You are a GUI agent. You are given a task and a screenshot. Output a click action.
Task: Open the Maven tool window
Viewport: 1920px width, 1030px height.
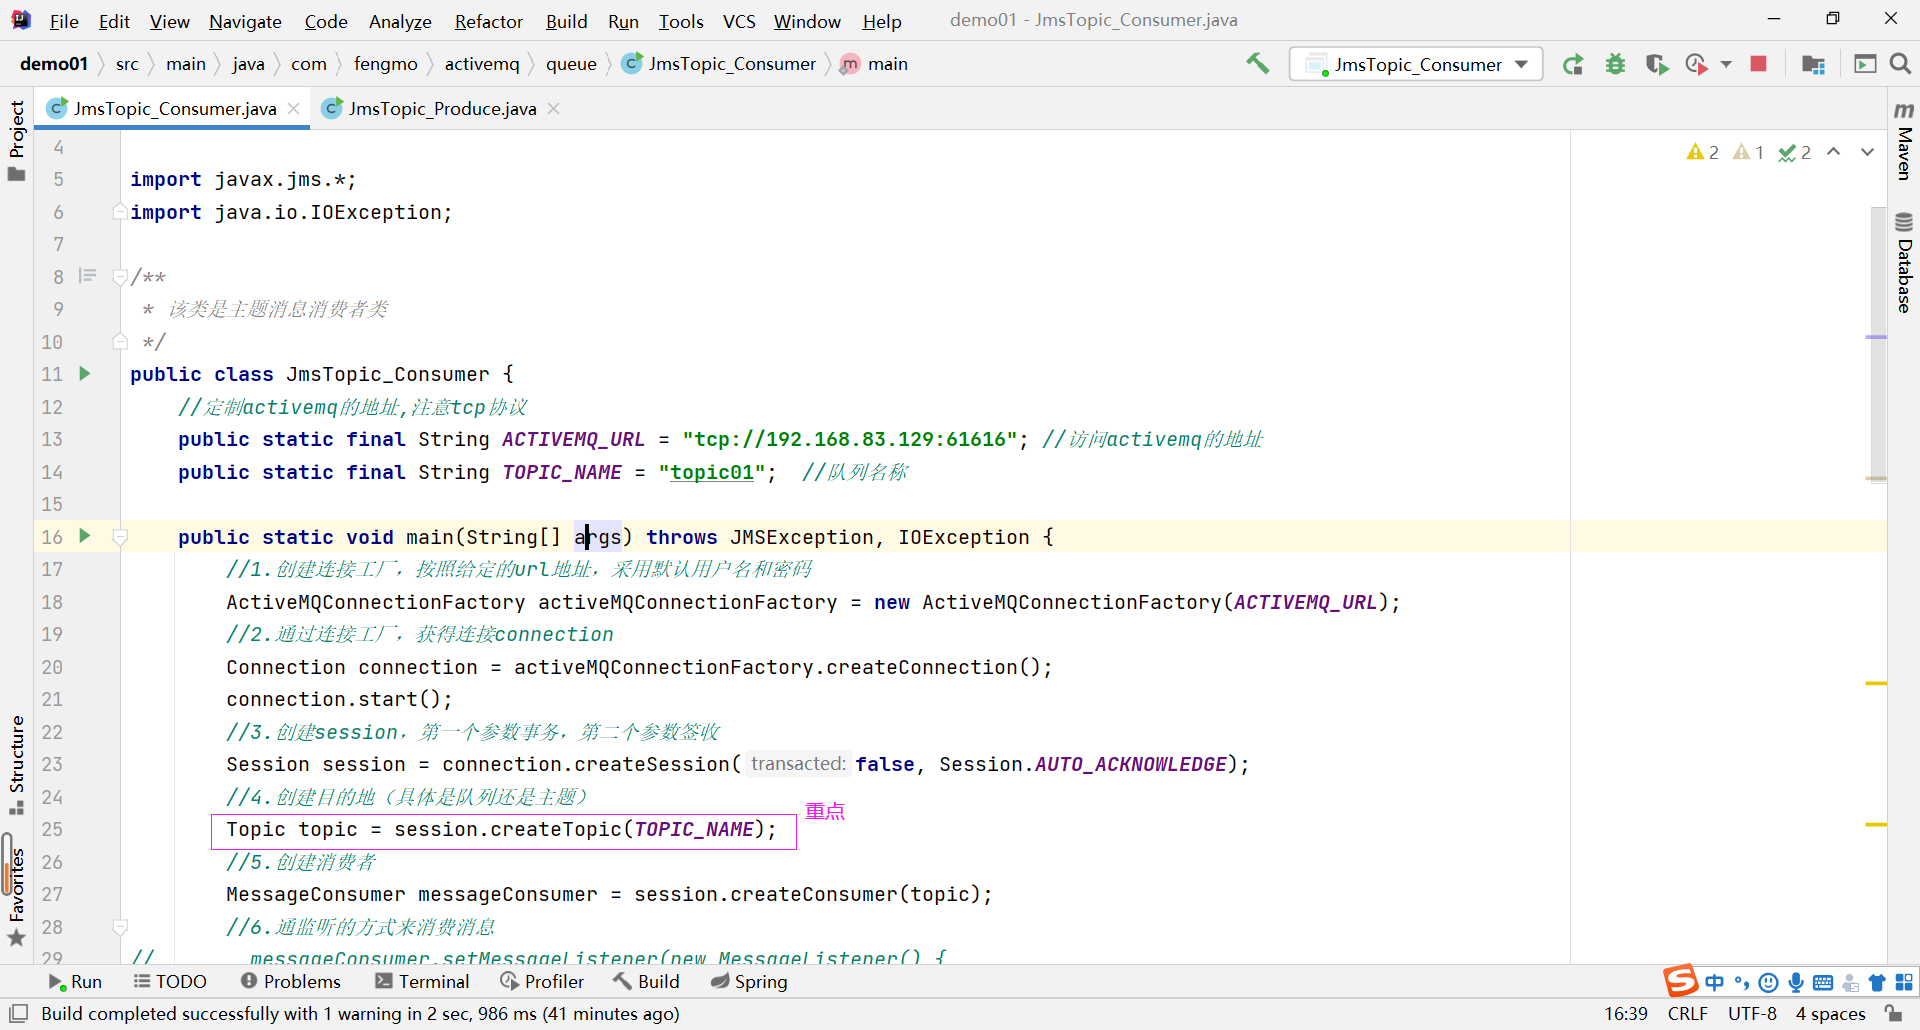pos(1904,141)
